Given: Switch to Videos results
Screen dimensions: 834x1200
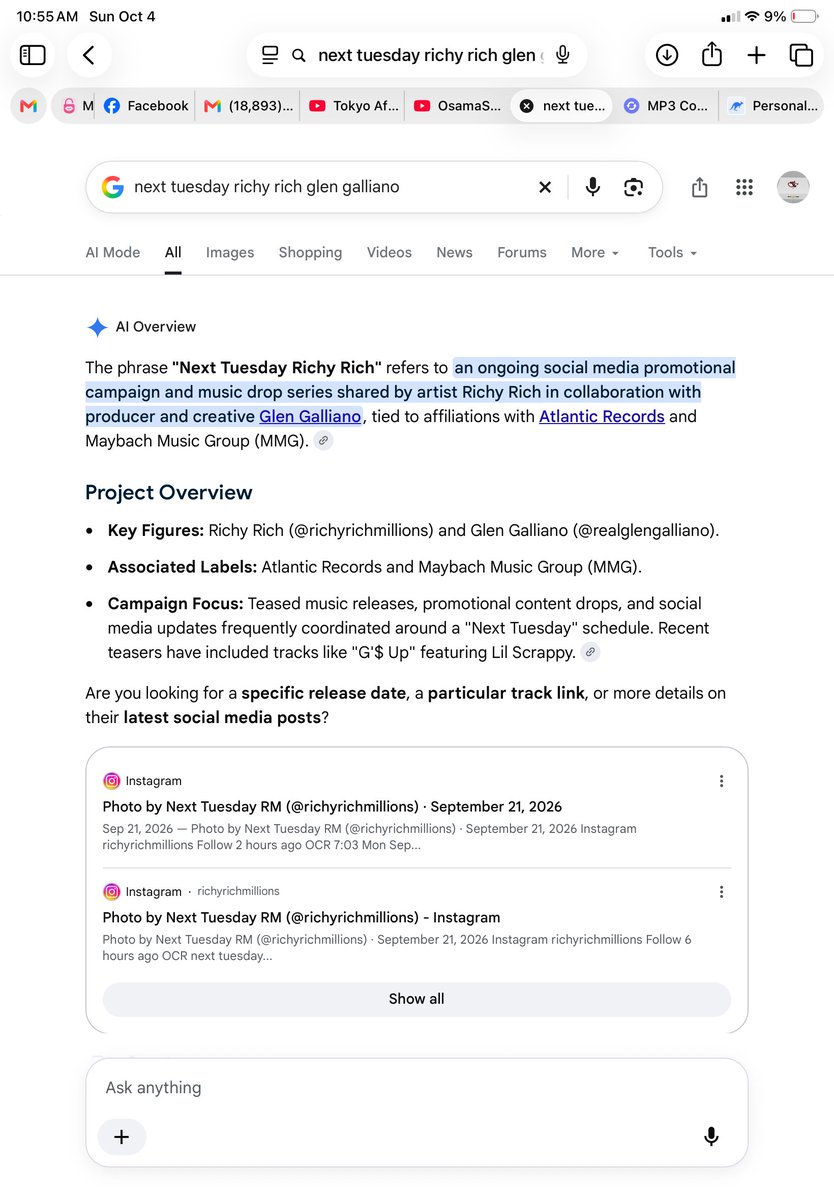Looking at the screenshot, I should pyautogui.click(x=389, y=253).
